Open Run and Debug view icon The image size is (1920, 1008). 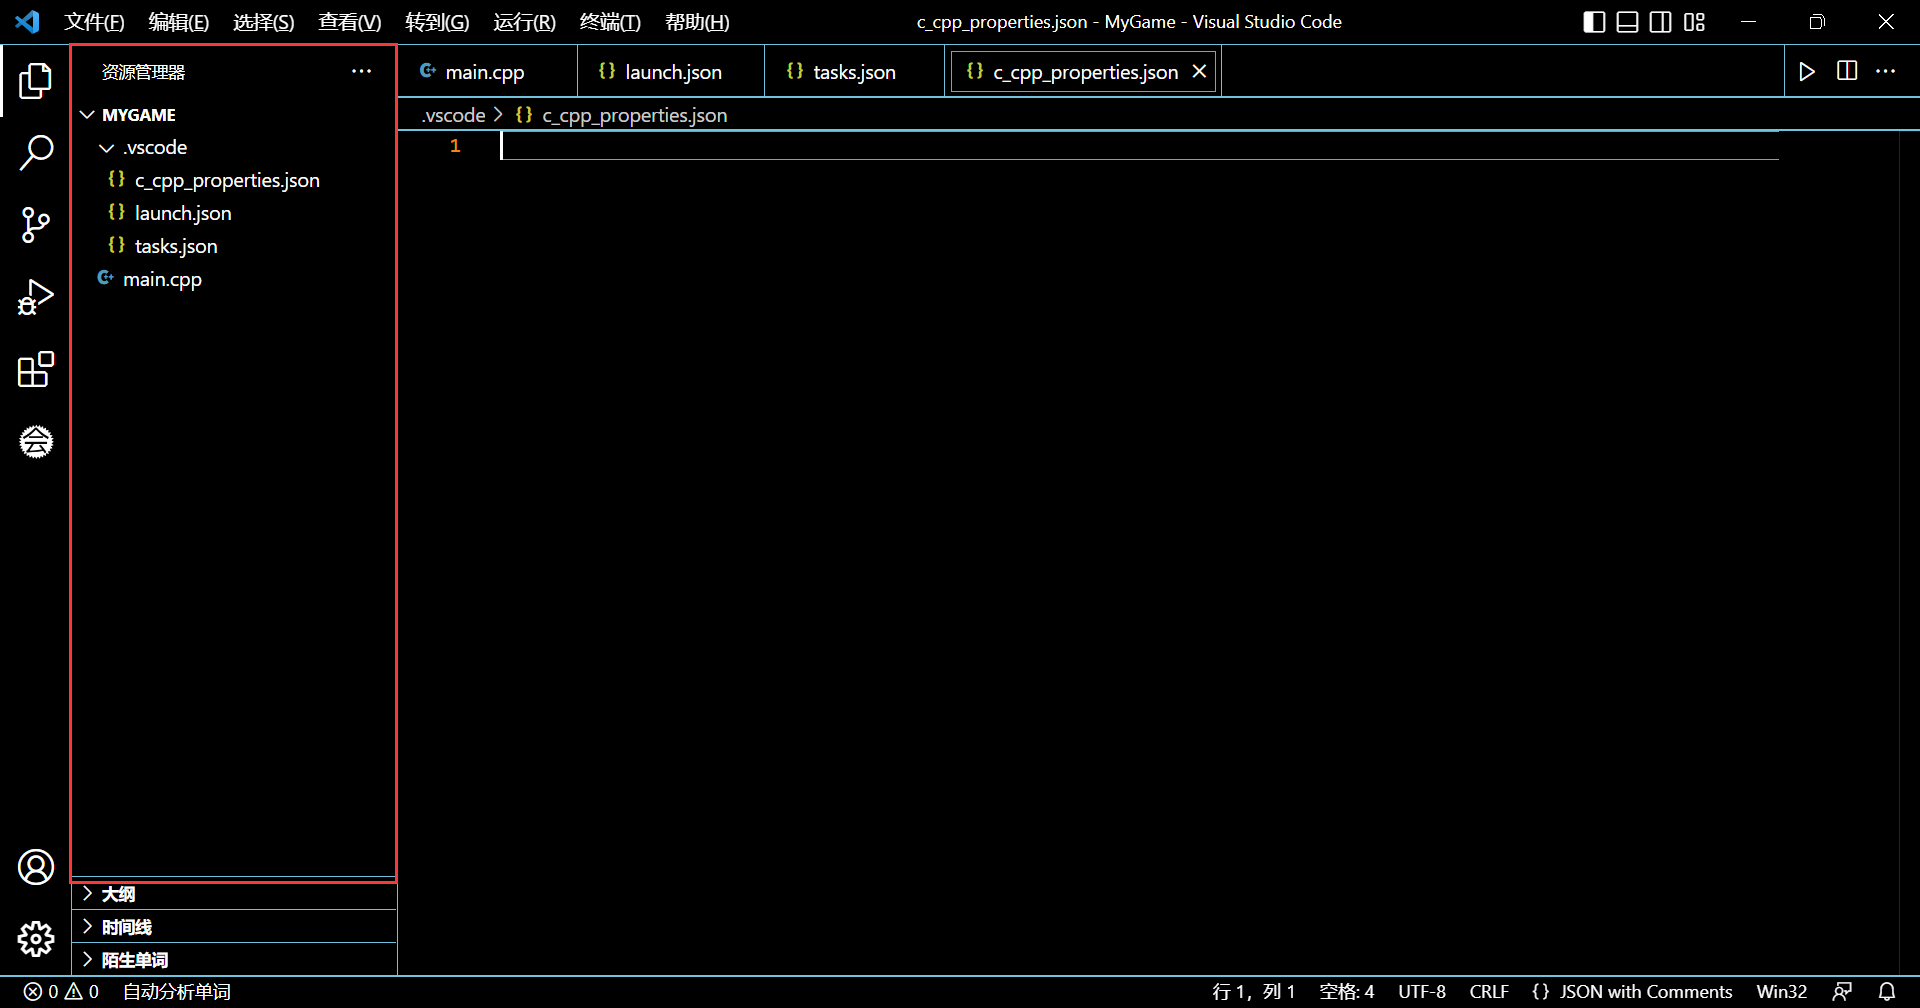(x=36, y=297)
